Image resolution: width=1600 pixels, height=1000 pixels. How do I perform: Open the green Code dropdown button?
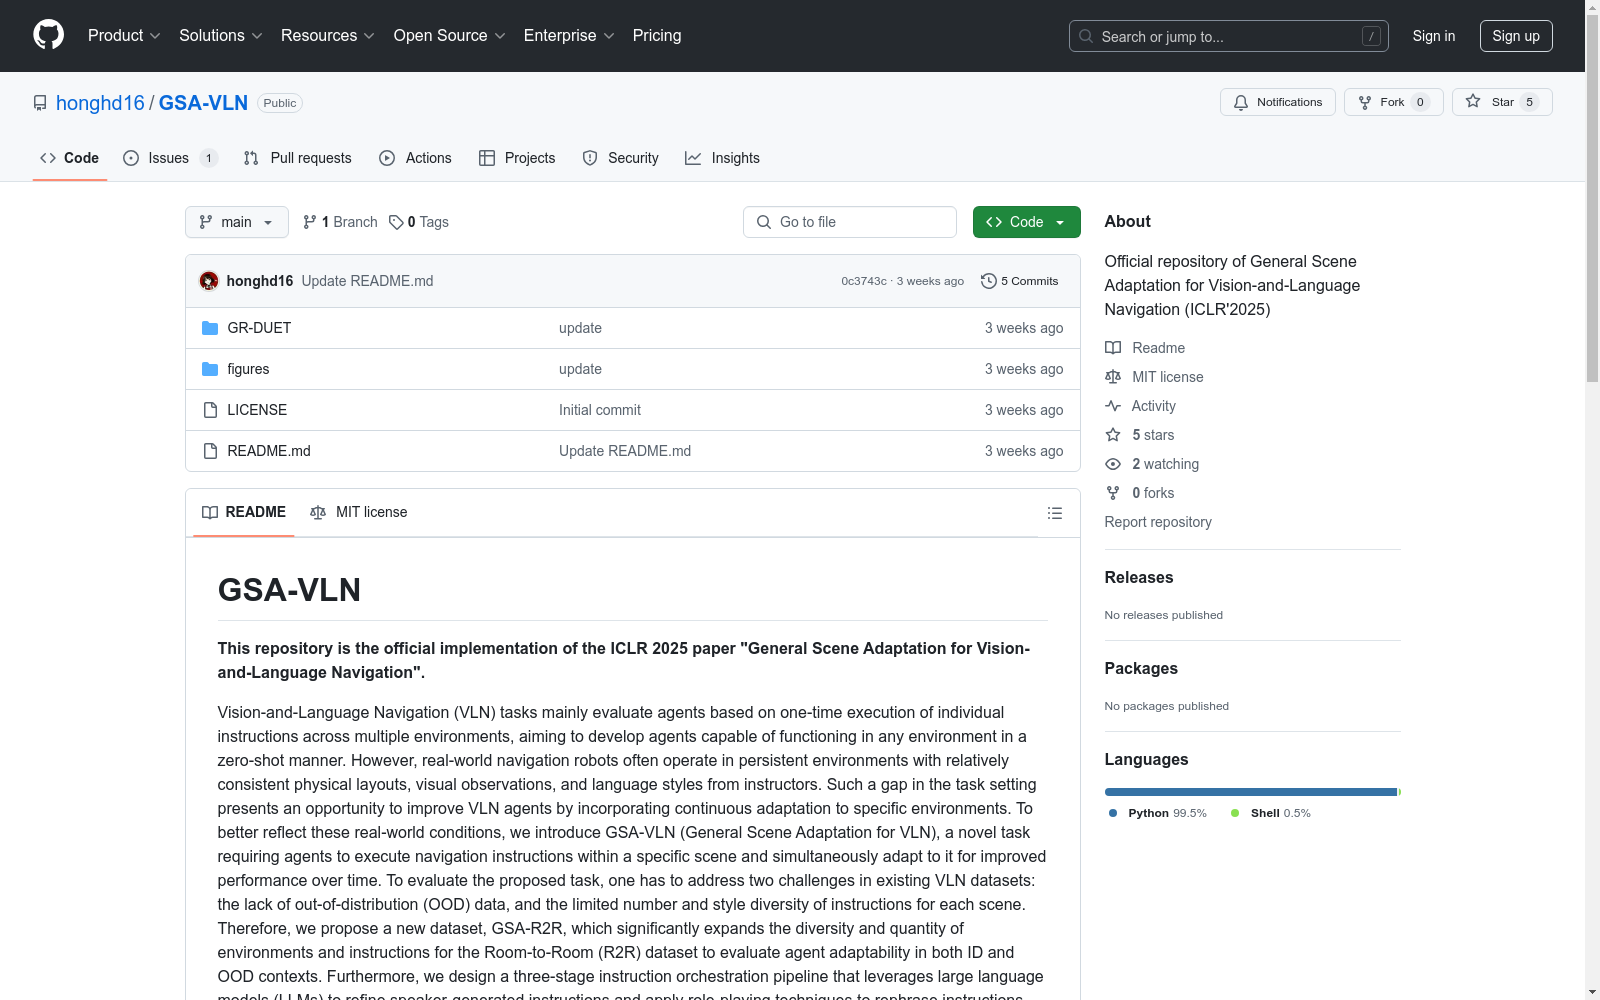[1027, 222]
